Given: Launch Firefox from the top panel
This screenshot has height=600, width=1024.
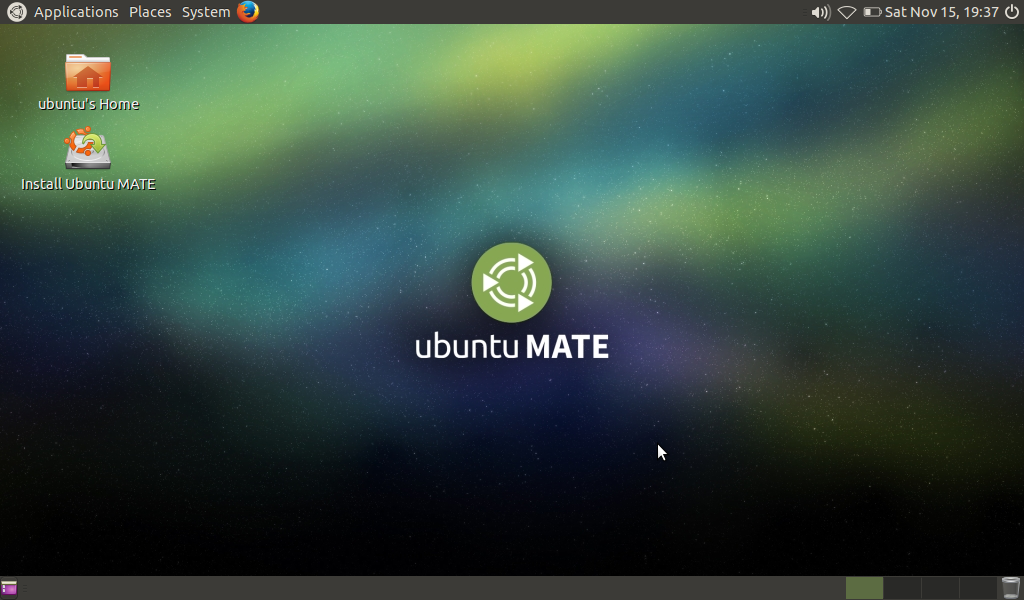Looking at the screenshot, I should click(x=248, y=12).
